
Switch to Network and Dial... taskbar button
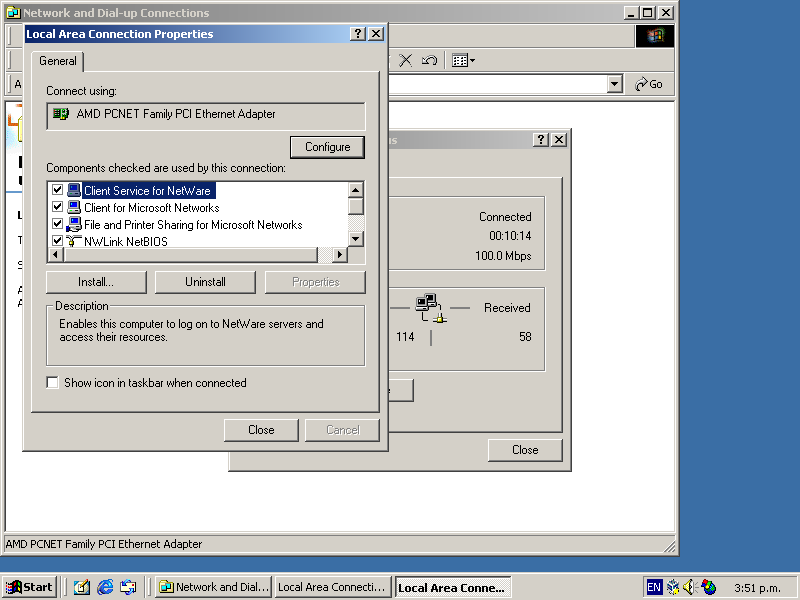(214, 587)
